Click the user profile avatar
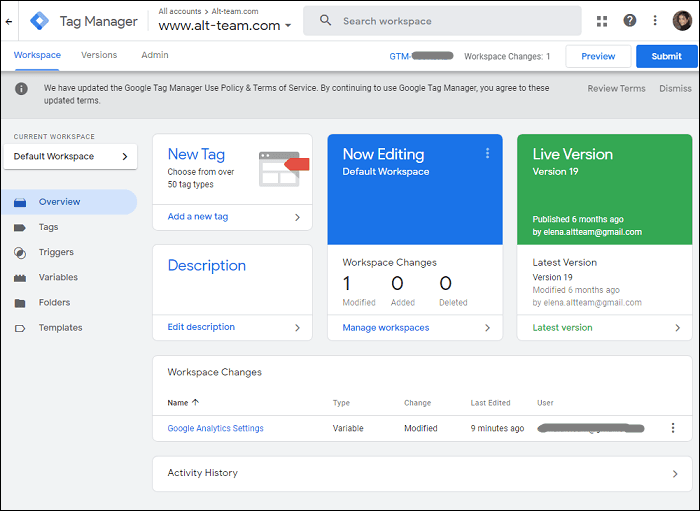The height and width of the screenshot is (511, 700). [682, 21]
